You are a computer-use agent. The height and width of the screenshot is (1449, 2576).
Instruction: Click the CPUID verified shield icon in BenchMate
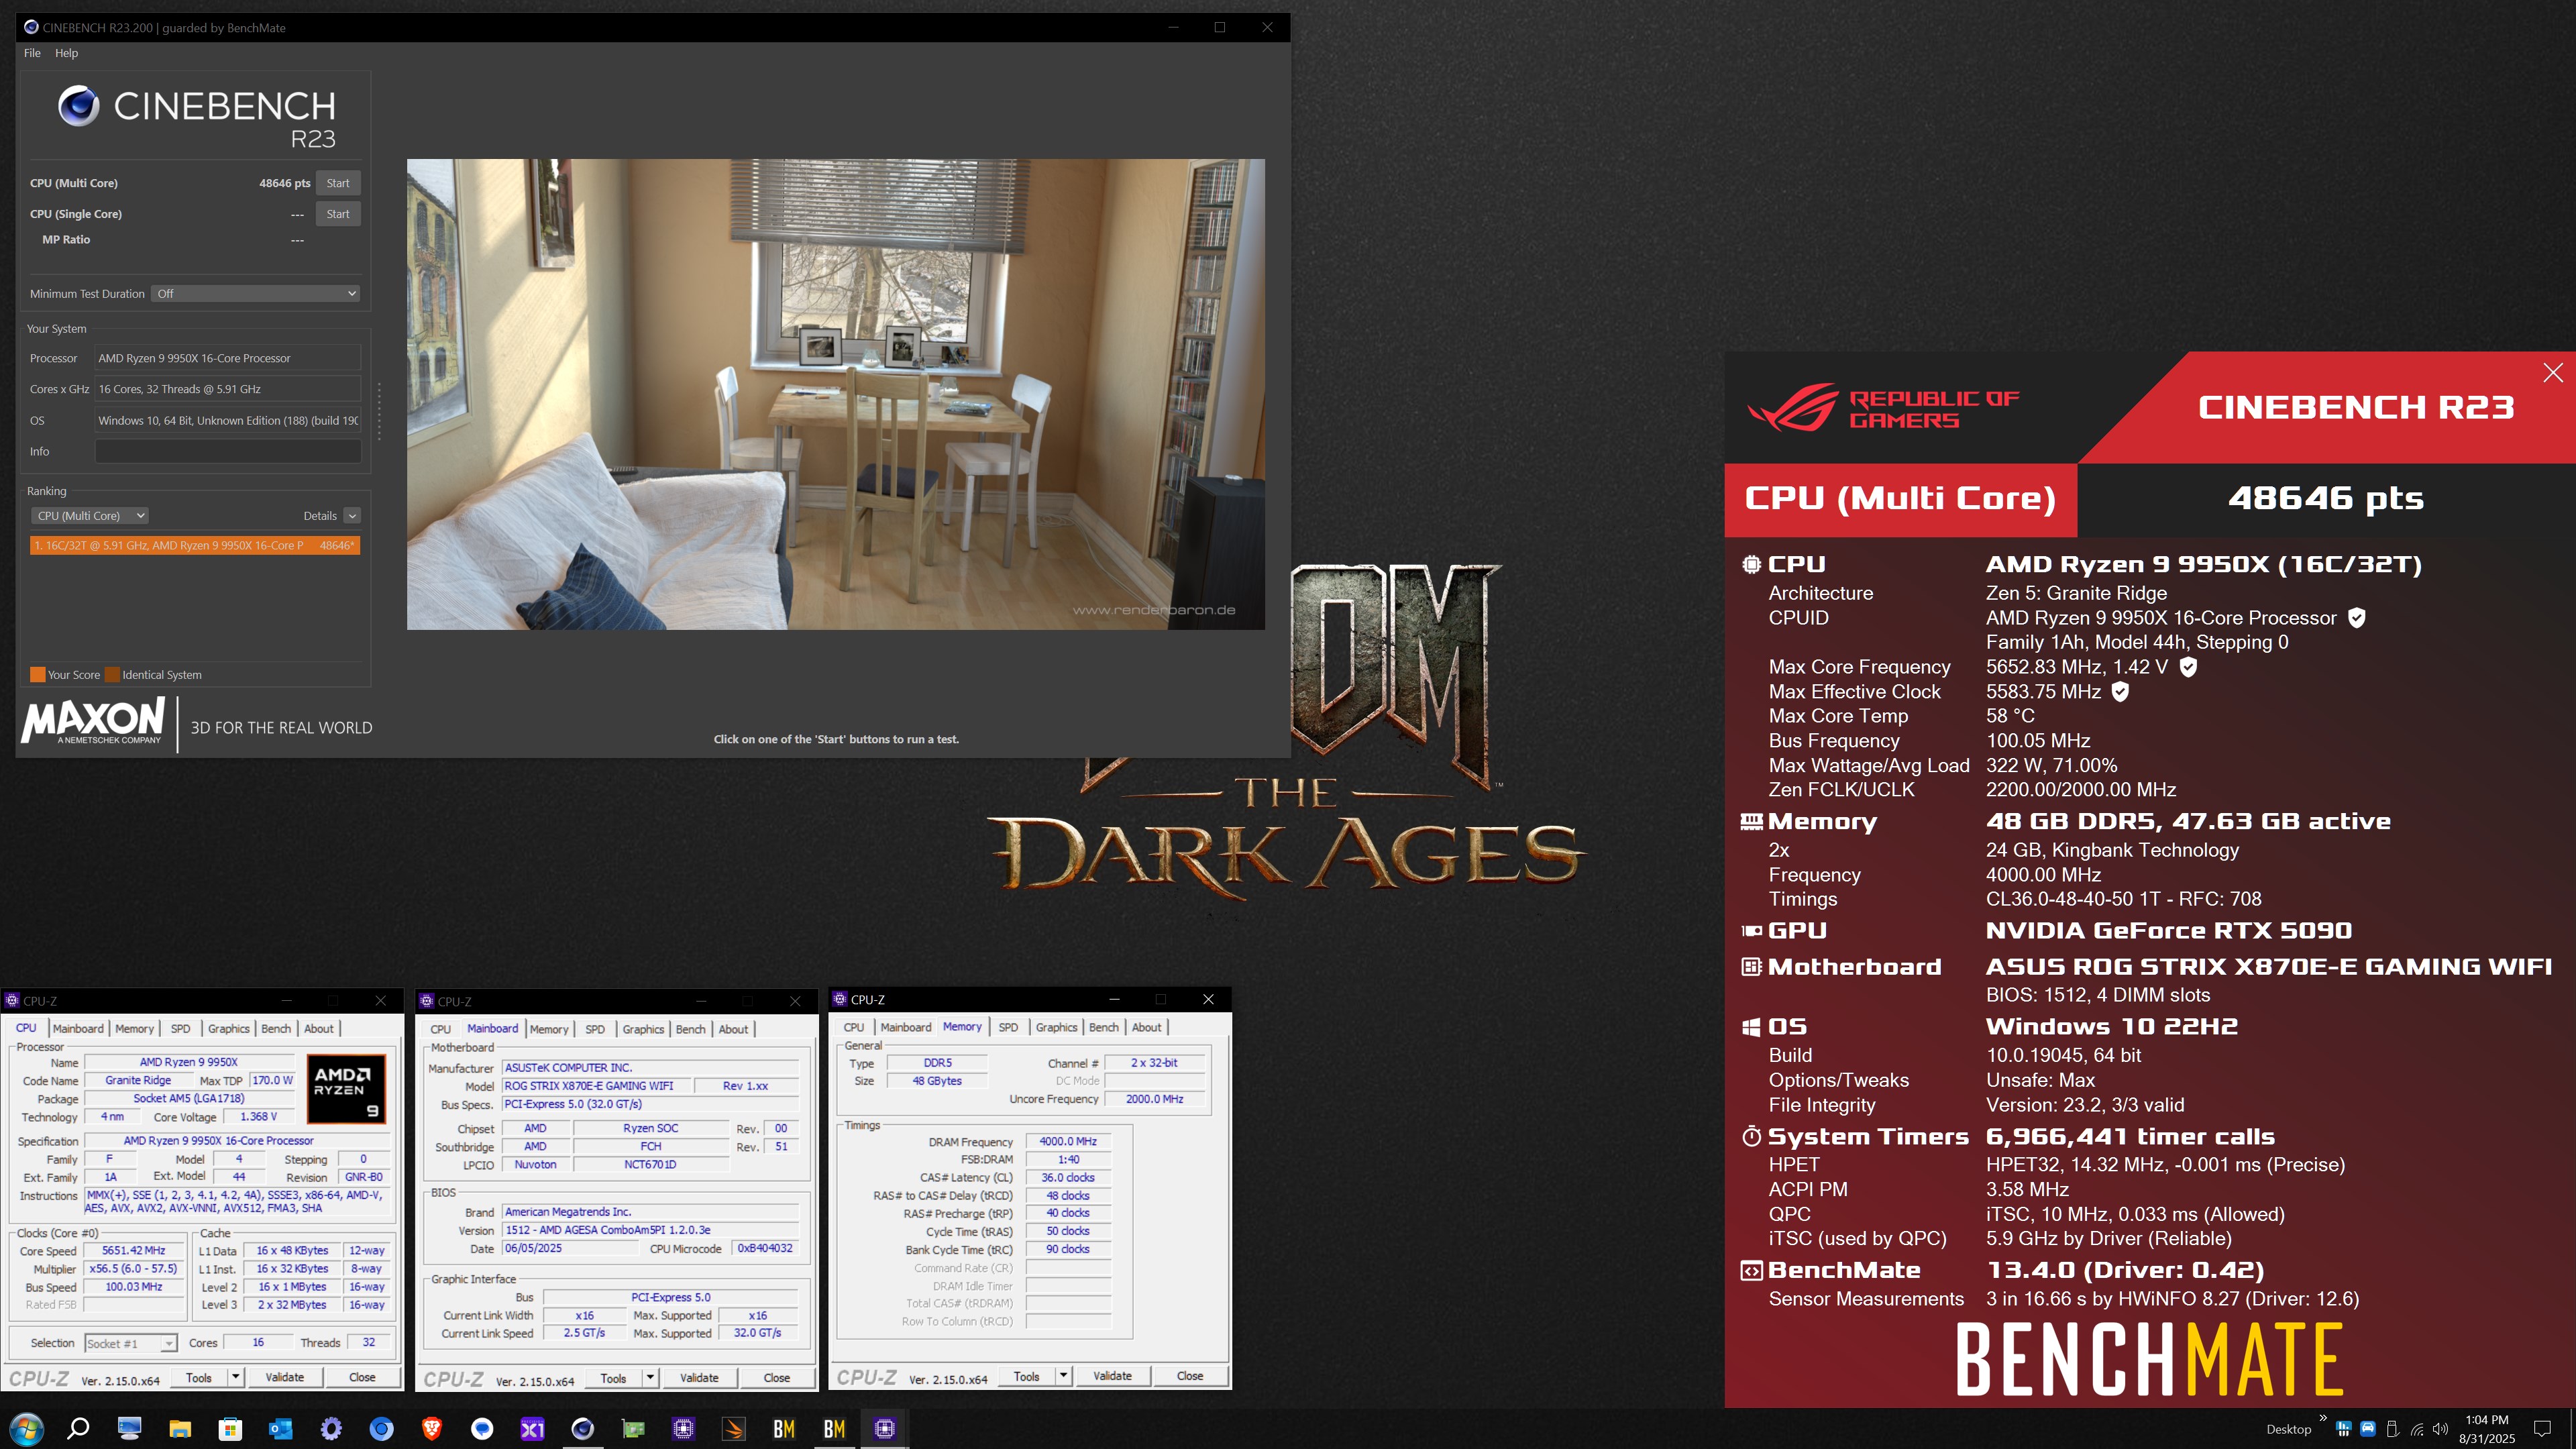click(x=2357, y=618)
